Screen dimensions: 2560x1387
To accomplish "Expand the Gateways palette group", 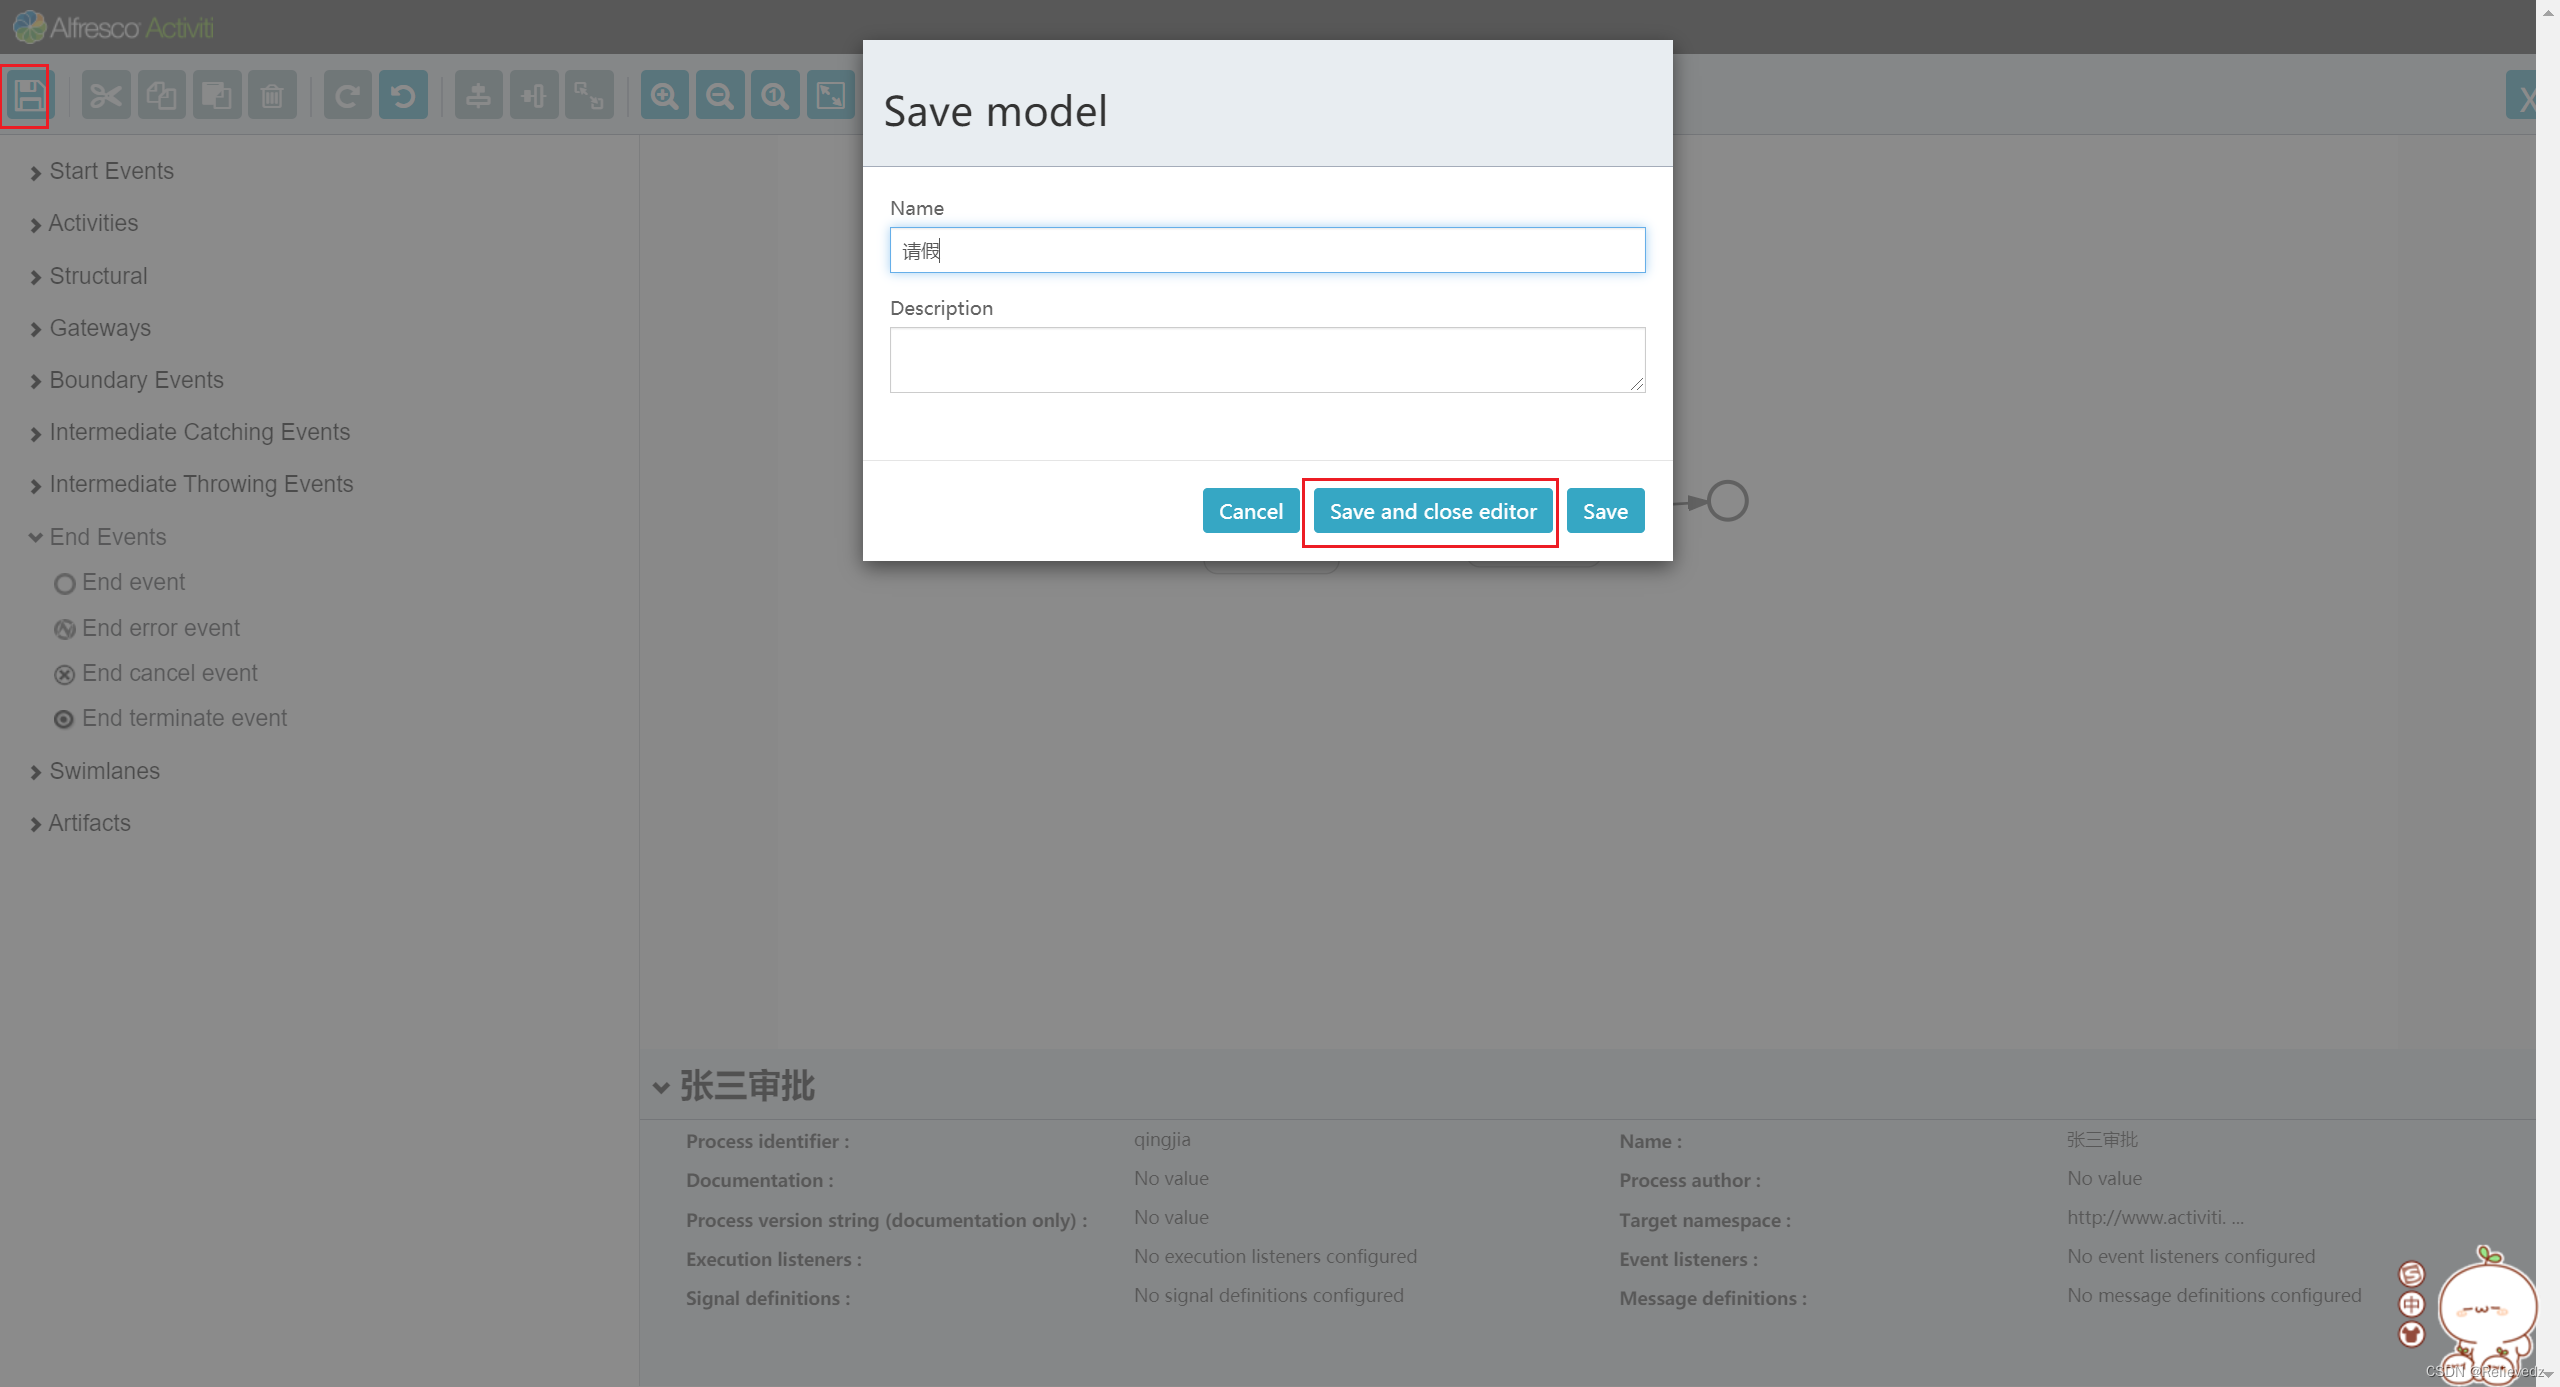I will [100, 328].
